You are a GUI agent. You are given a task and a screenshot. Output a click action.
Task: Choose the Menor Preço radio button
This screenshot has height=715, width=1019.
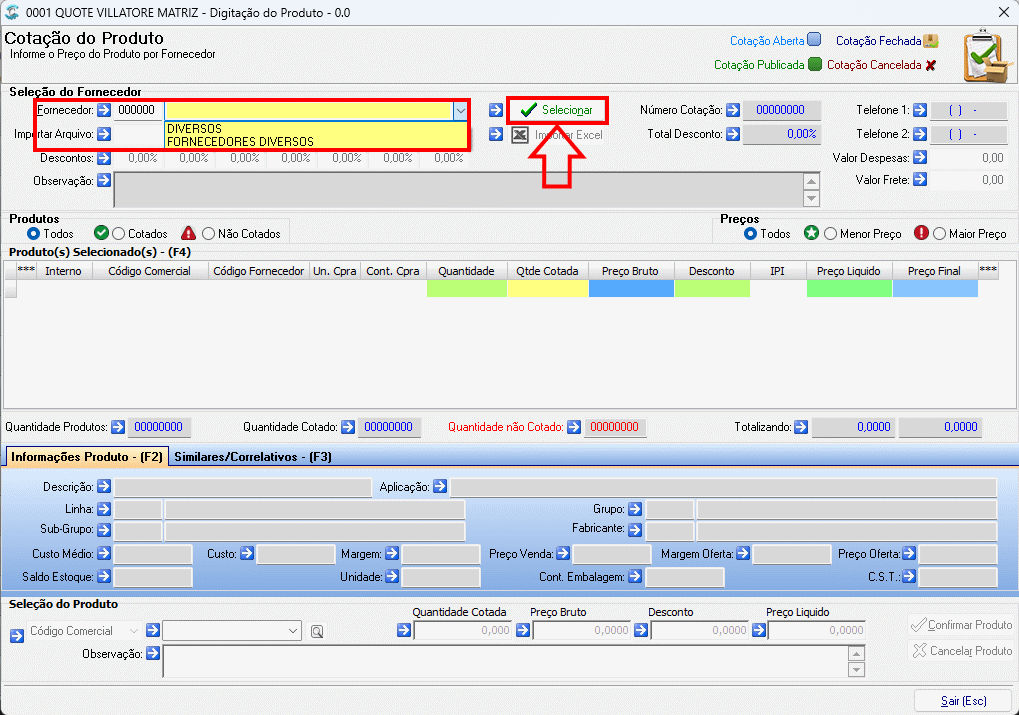[830, 233]
